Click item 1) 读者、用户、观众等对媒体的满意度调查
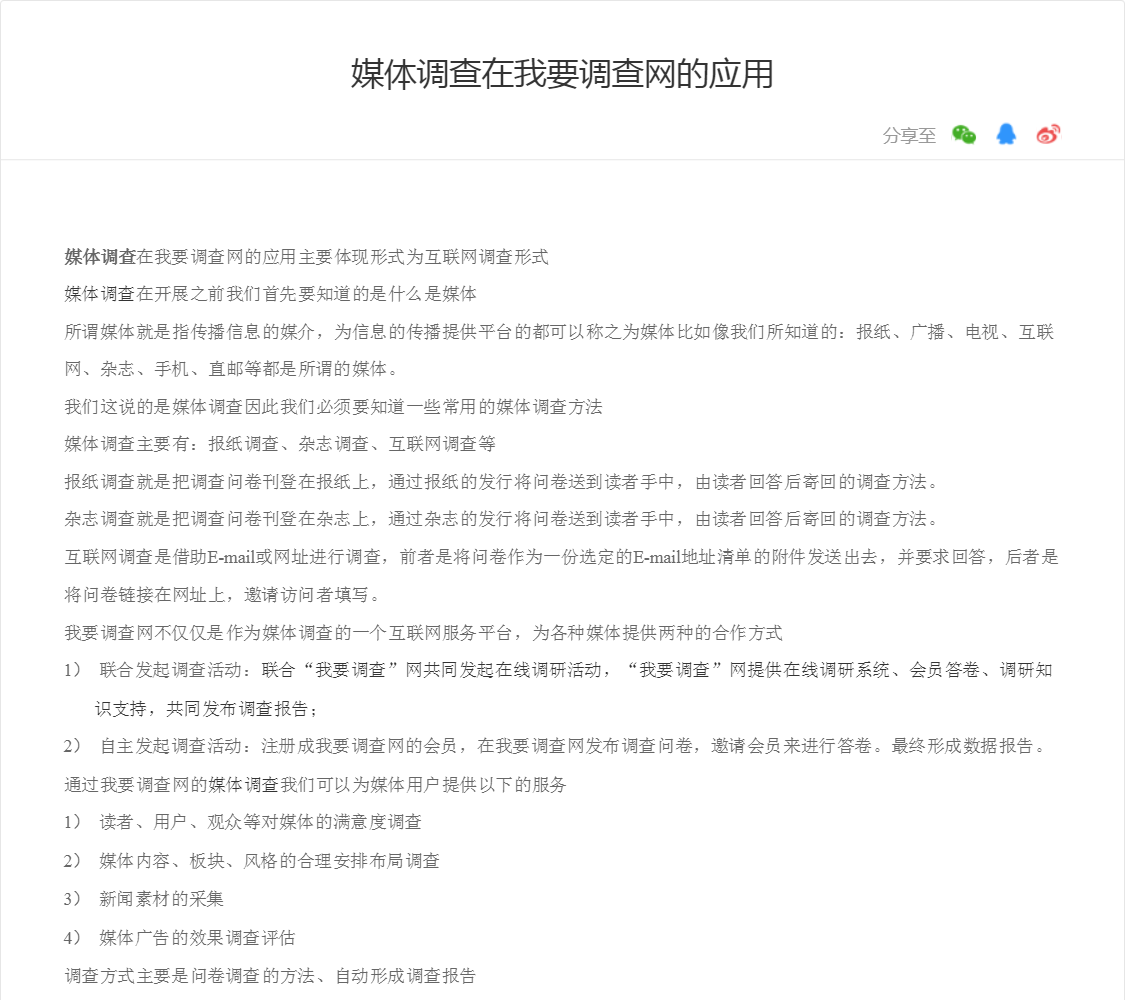Viewport: 1125px width, 1000px height. tap(243, 822)
